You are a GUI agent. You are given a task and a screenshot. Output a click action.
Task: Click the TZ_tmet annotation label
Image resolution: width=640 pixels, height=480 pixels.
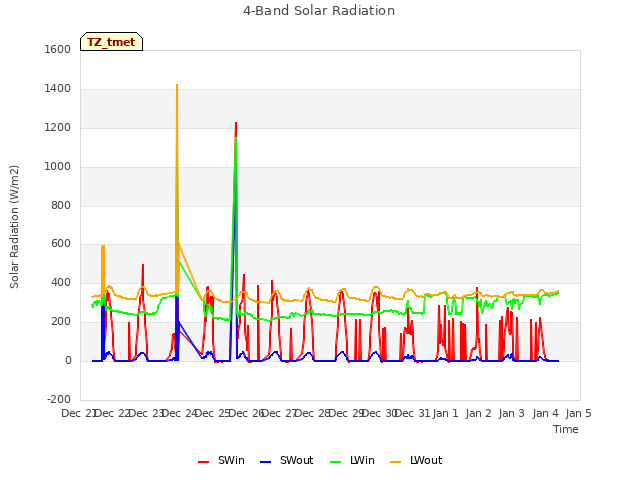[x=111, y=42]
